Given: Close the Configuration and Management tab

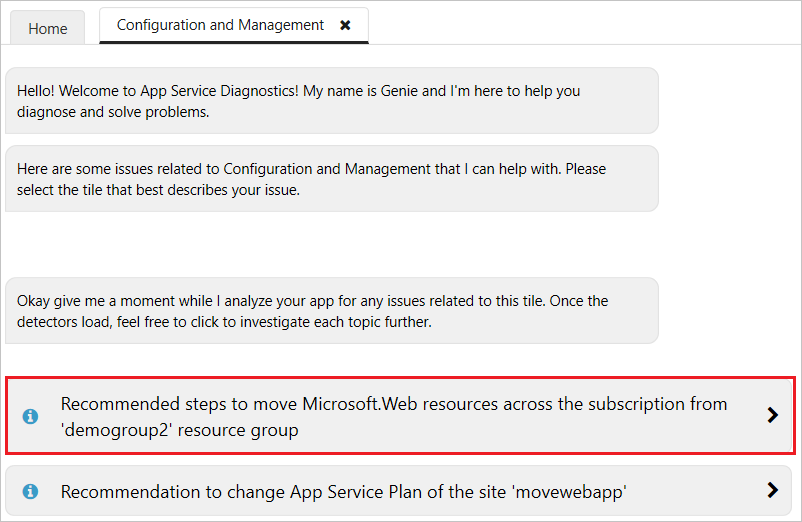Looking at the screenshot, I should [x=345, y=25].
